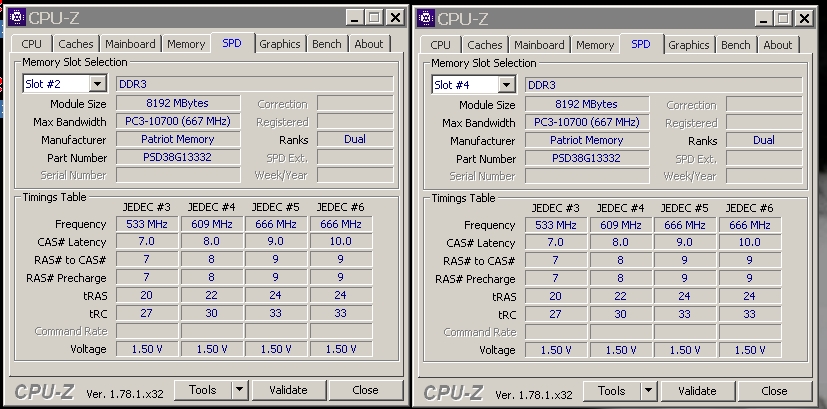Open the CPU tab in right window
Image resolution: width=827 pixels, height=409 pixels.
[440, 45]
